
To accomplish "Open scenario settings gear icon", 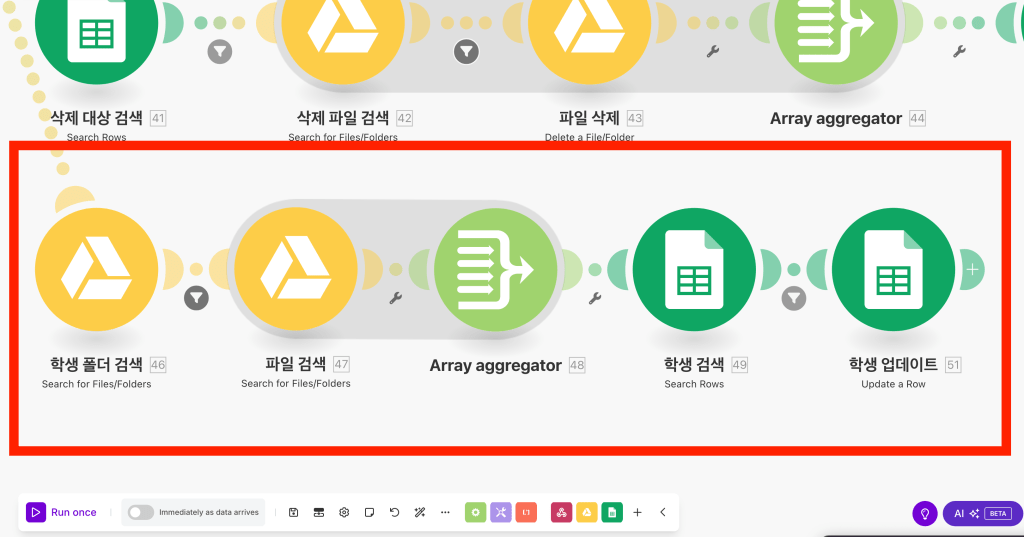I will pos(344,513).
